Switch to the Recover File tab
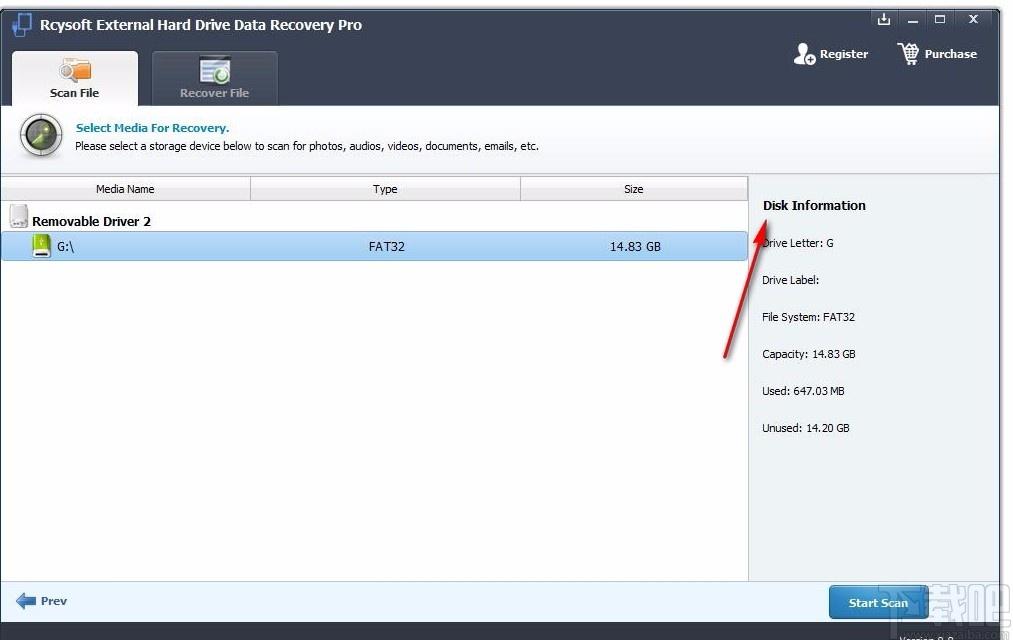This screenshot has width=1013, height=640. (214, 78)
